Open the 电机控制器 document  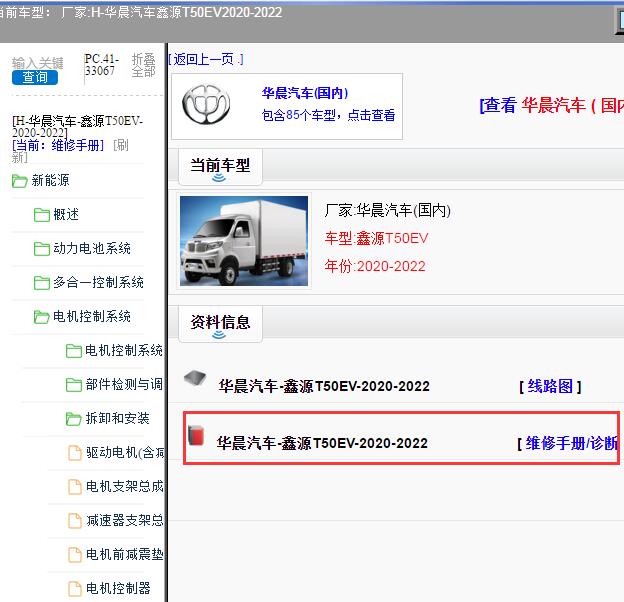click(118, 588)
